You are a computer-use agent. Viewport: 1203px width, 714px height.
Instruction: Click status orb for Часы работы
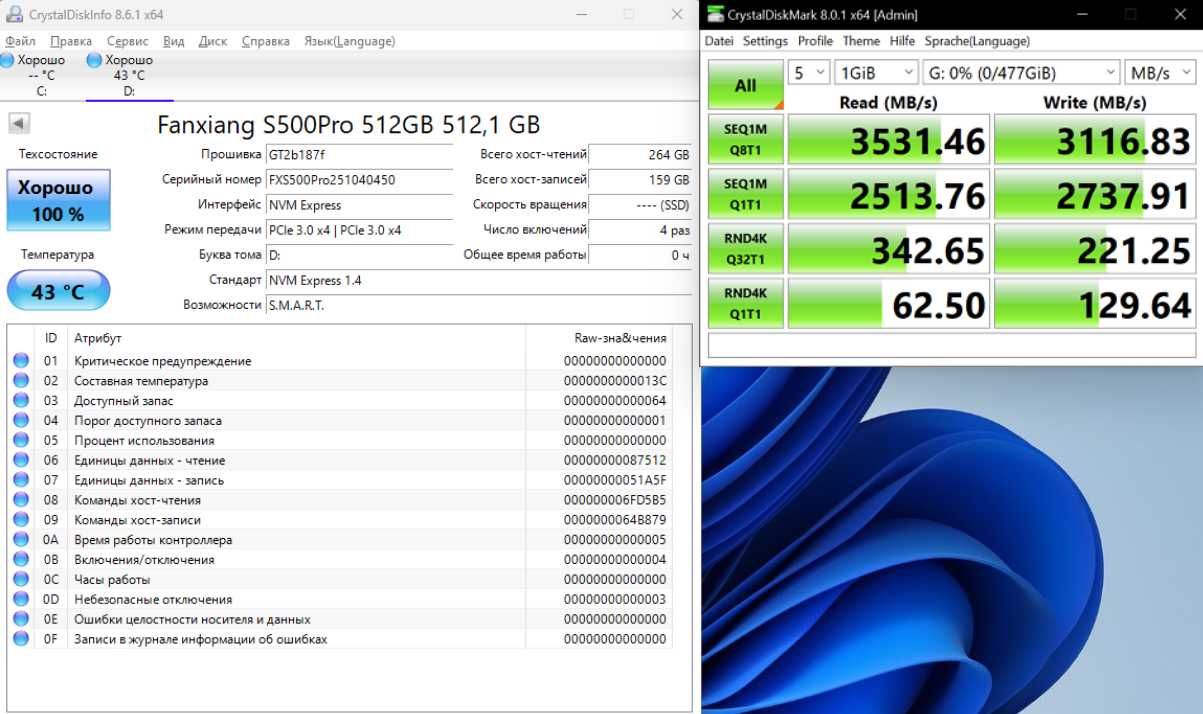click(x=21, y=579)
